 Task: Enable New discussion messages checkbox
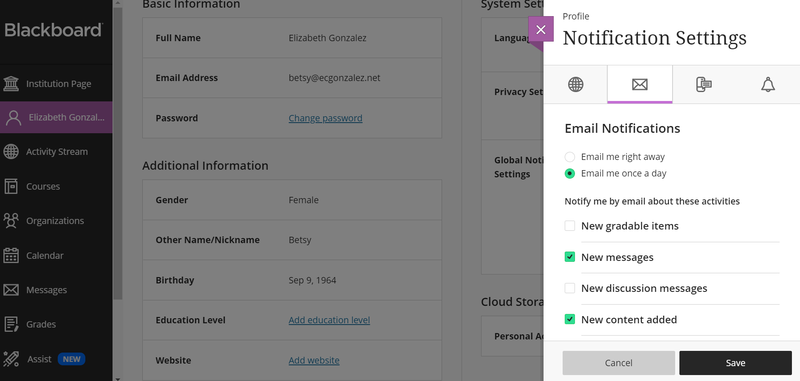click(570, 288)
